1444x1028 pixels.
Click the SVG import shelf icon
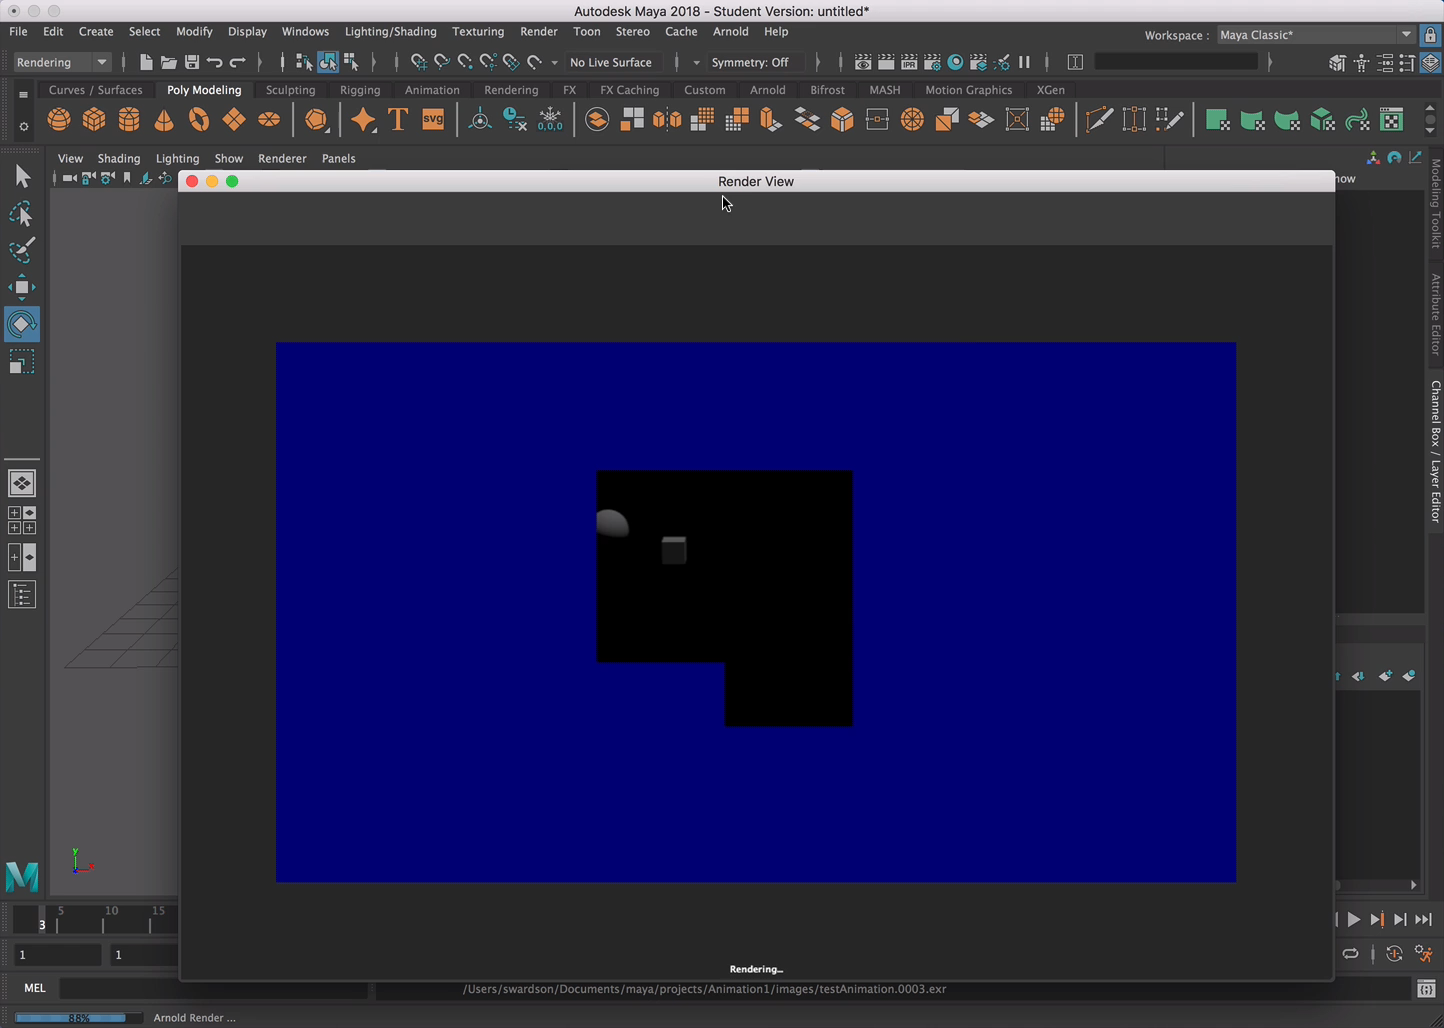[433, 120]
